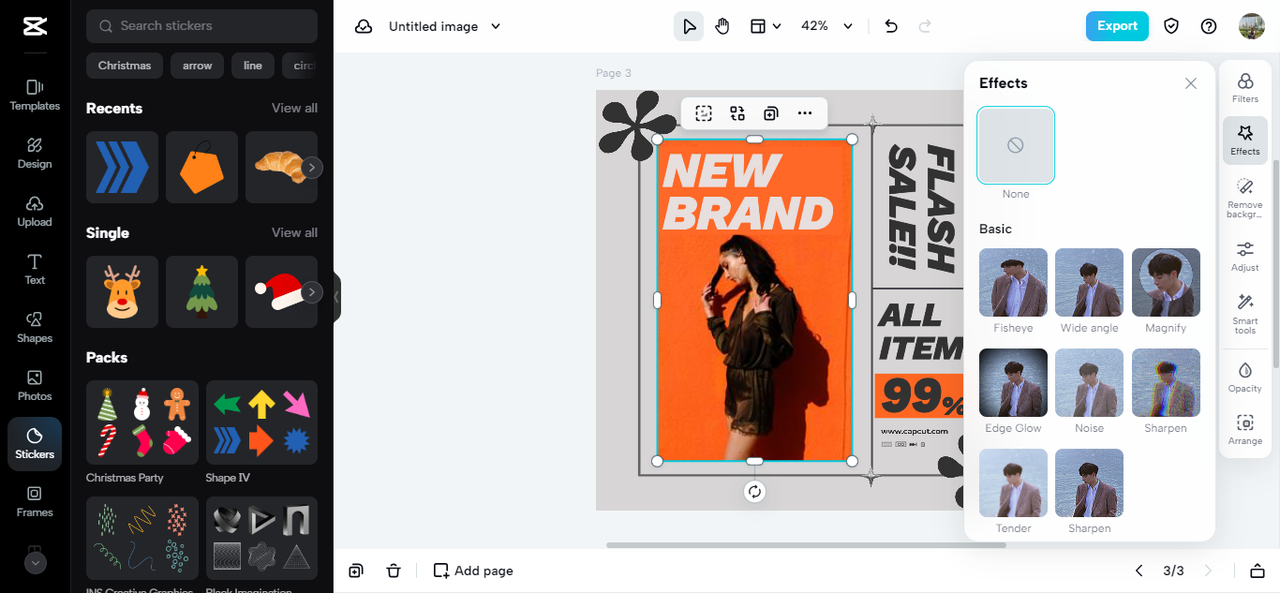This screenshot has height=593, width=1280.
Task: Select the pointer select tool
Action: pos(688,27)
